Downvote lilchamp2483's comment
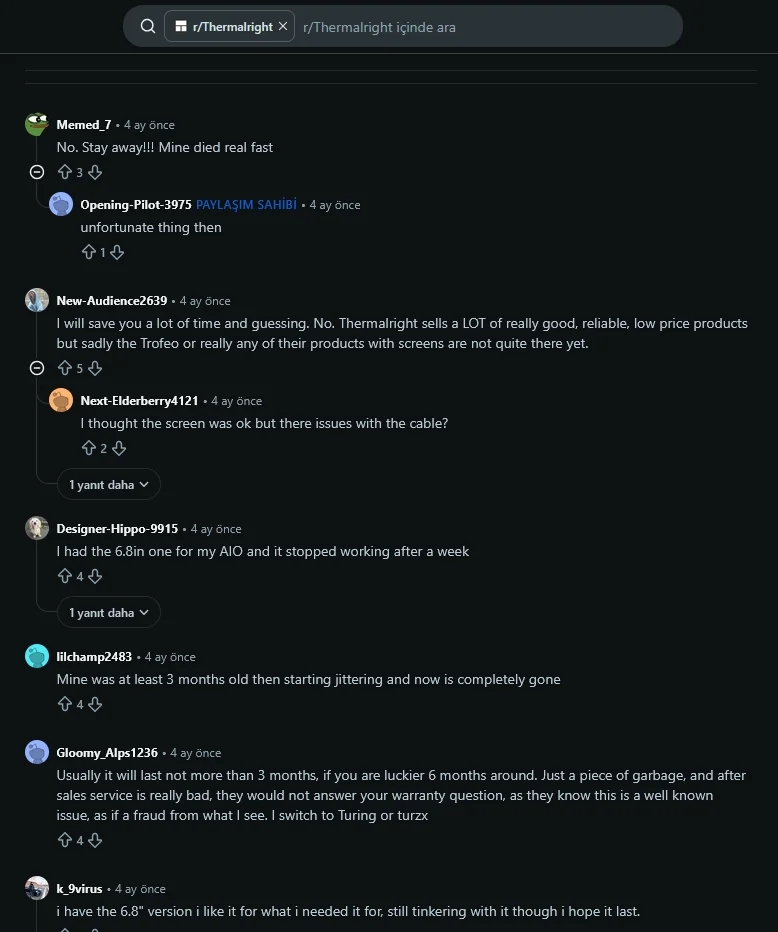This screenshot has height=932, width=778. click(95, 704)
